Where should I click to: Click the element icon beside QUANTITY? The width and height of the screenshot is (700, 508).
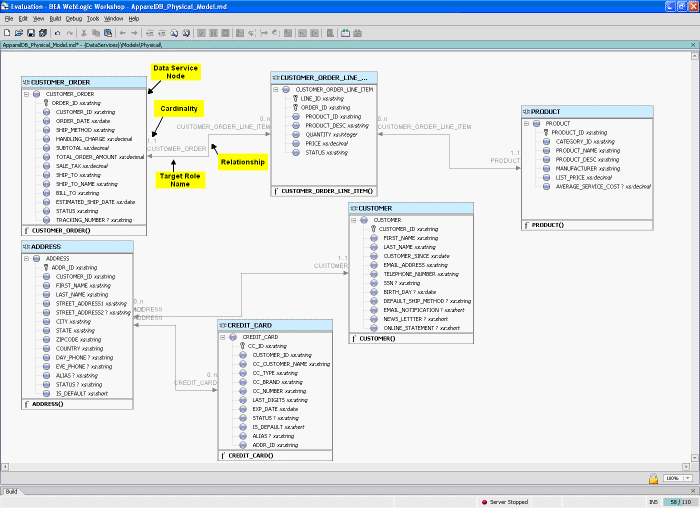coord(296,134)
